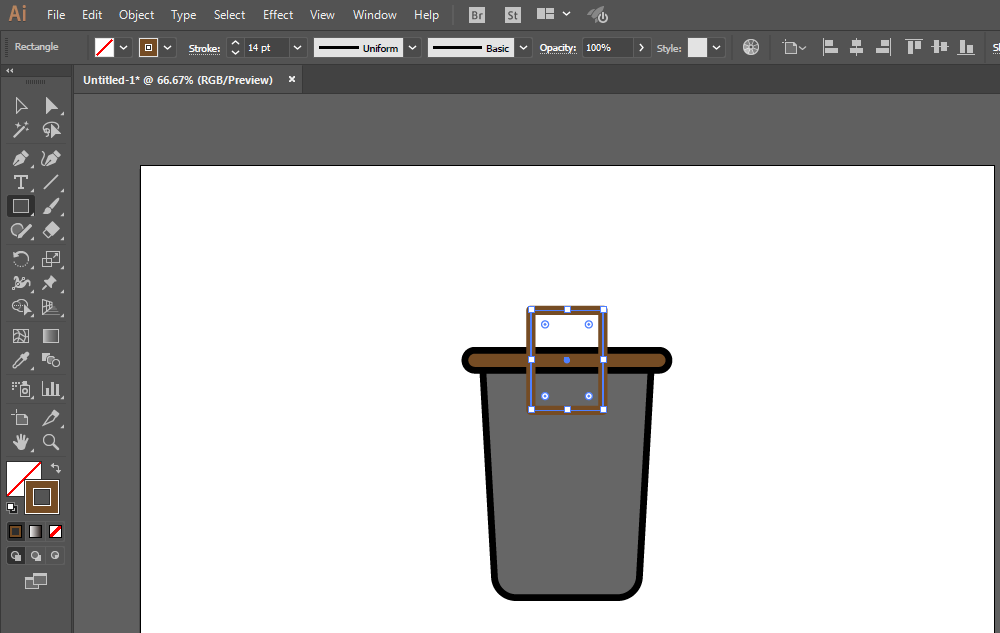Set paint mode to None
The width and height of the screenshot is (1000, 633).
tap(56, 531)
